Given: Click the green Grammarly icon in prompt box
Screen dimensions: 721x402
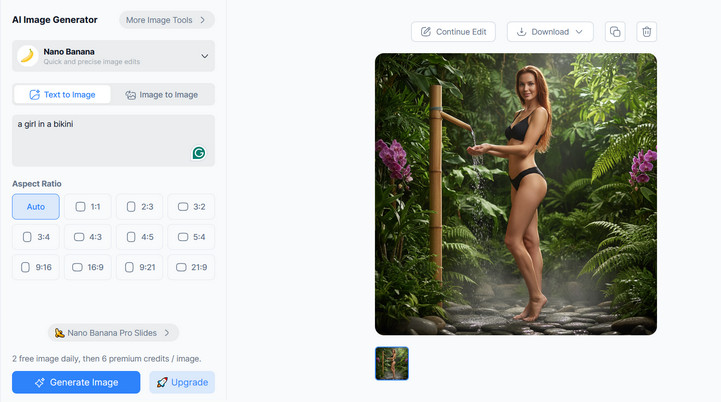Looking at the screenshot, I should click(x=199, y=153).
